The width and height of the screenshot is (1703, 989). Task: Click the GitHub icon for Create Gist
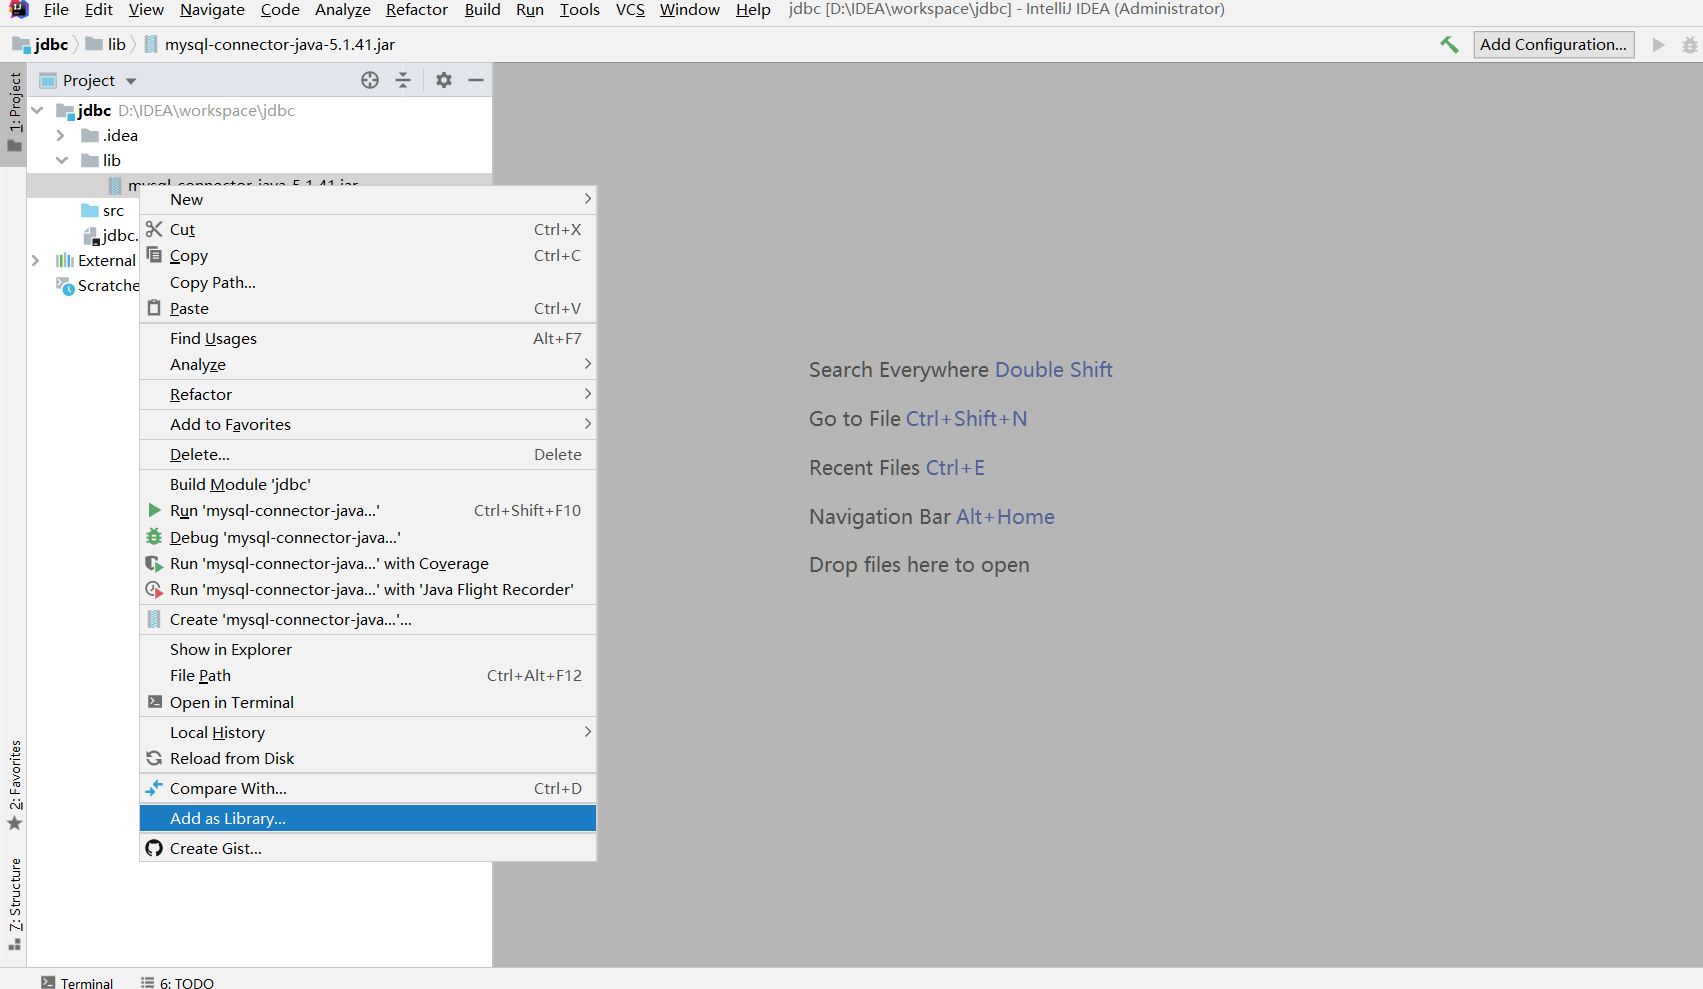[x=154, y=848]
